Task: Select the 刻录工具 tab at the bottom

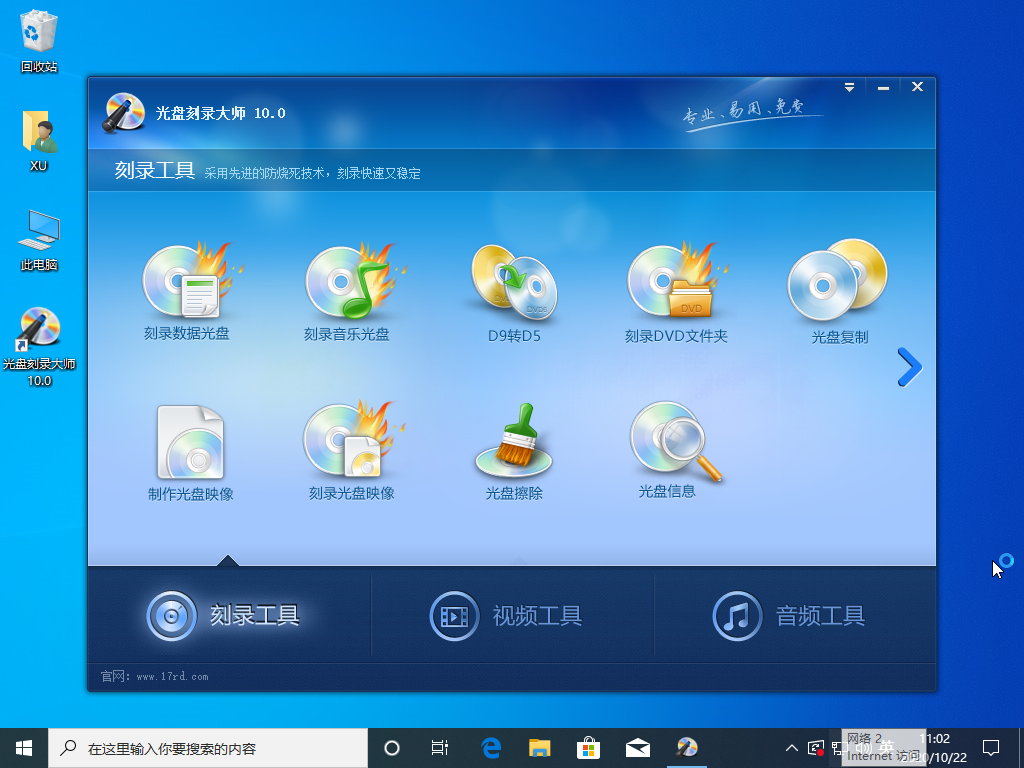Action: pos(229,615)
